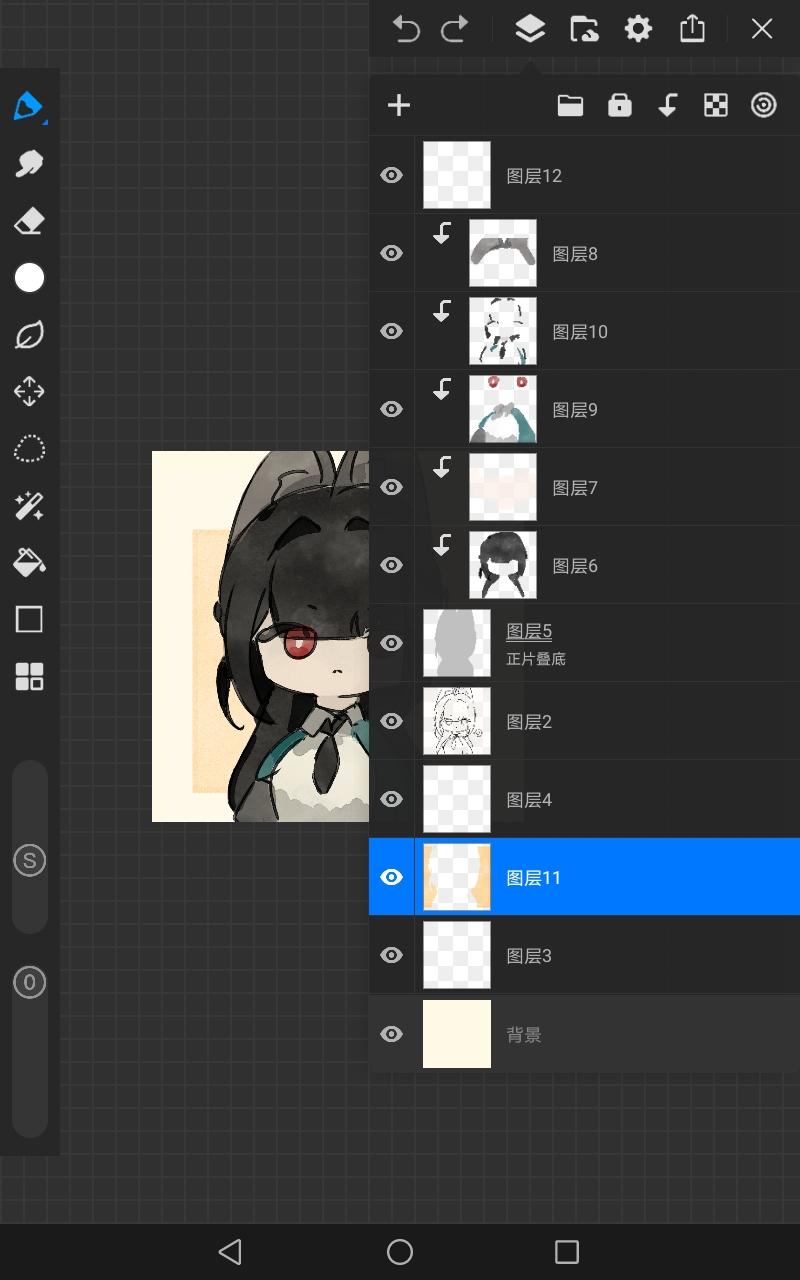Hide layer 图层12
This screenshot has width=800, height=1280.
(x=392, y=176)
